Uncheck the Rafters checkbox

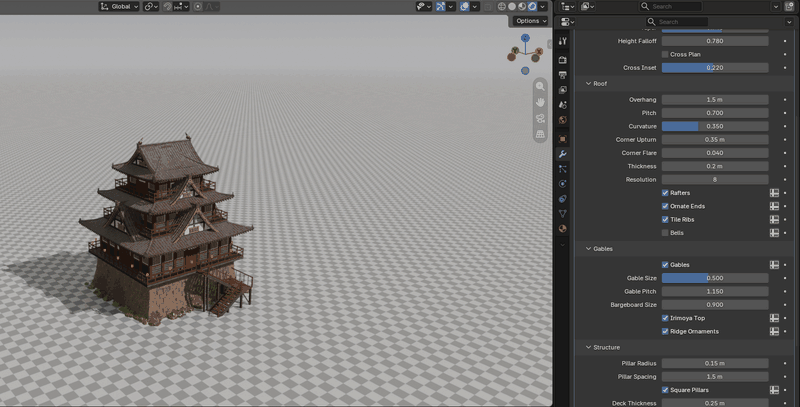665,193
